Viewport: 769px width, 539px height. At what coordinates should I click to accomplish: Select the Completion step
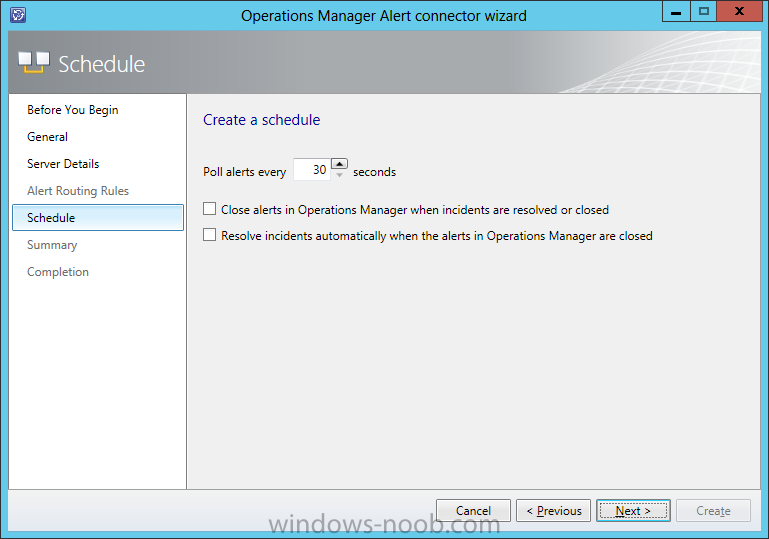pos(58,272)
